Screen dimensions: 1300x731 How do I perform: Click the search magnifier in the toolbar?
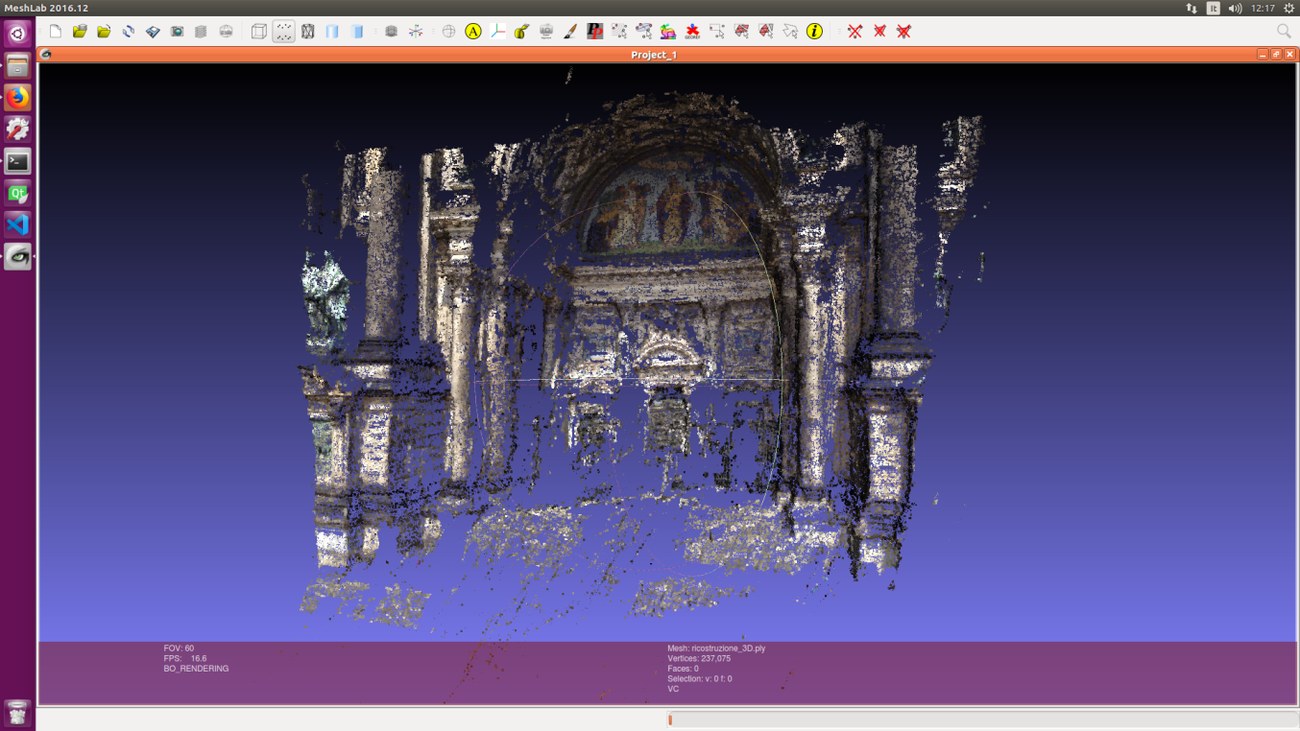click(1284, 31)
